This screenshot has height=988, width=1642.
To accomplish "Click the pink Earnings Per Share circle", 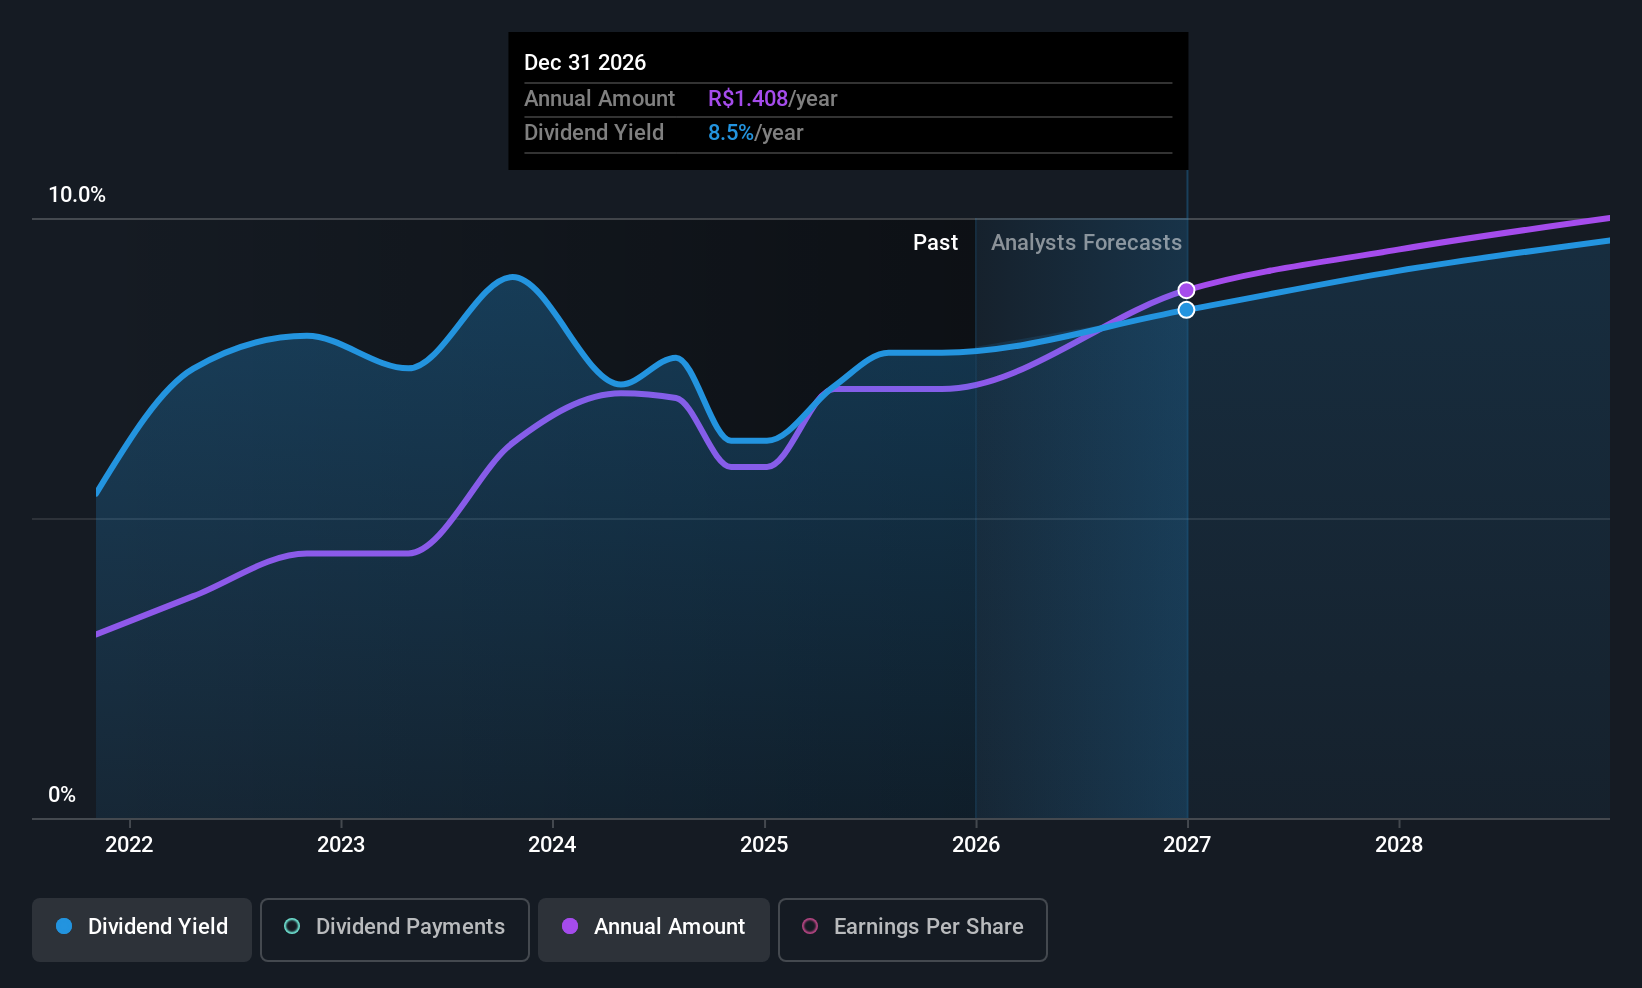I will coord(810,927).
